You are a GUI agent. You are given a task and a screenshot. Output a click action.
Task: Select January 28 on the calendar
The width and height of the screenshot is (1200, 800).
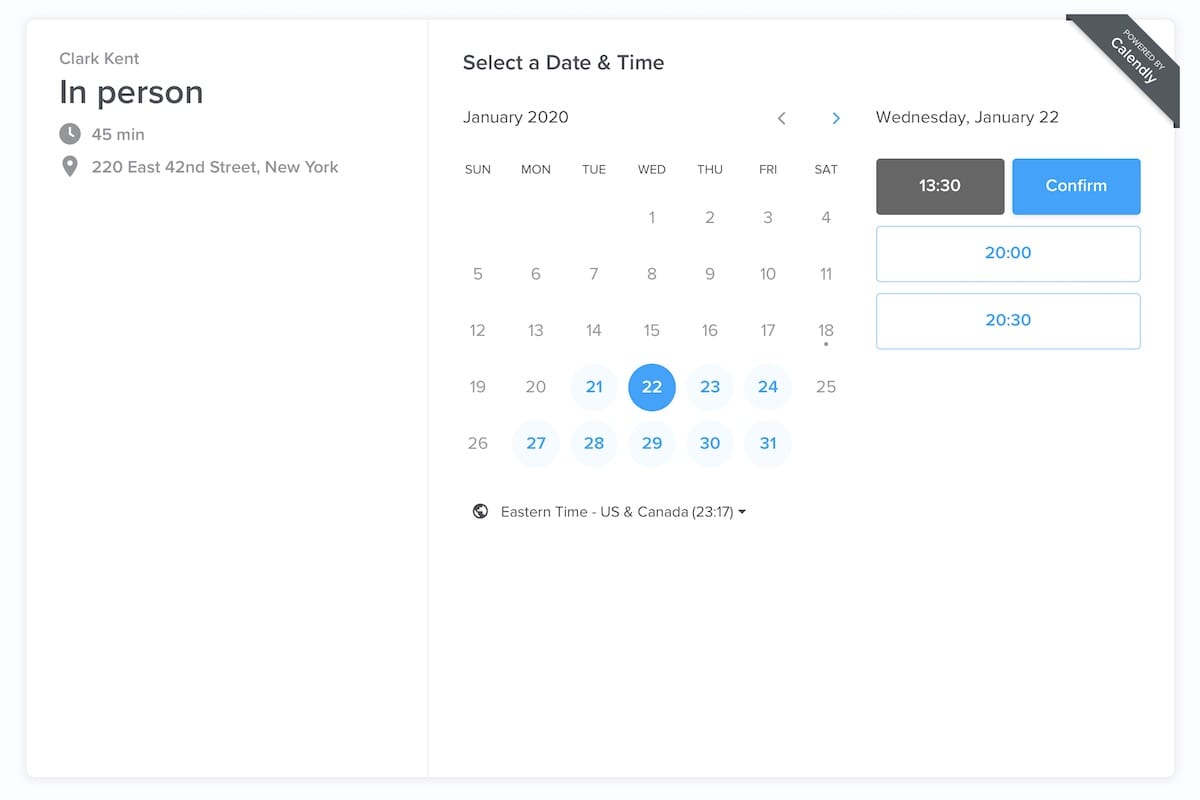pyautogui.click(x=594, y=443)
